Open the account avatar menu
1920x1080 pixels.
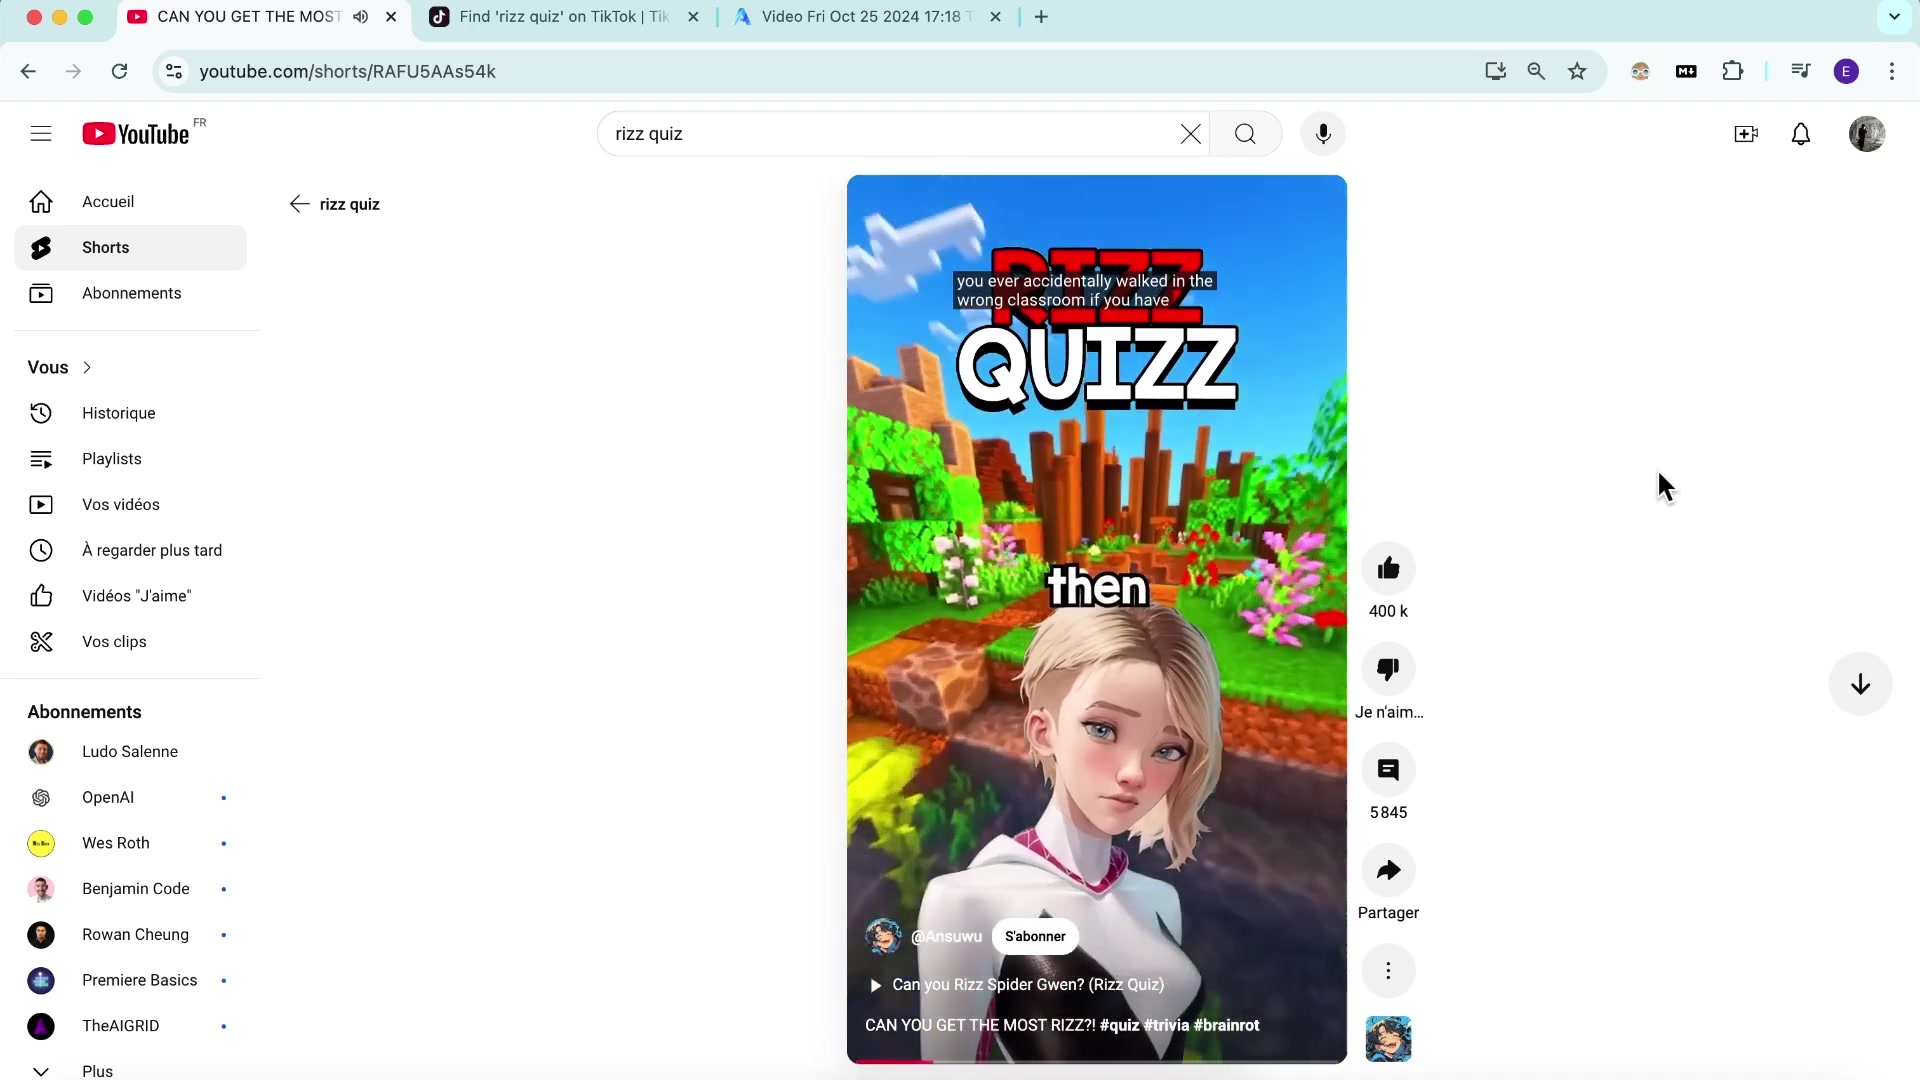pyautogui.click(x=1867, y=134)
